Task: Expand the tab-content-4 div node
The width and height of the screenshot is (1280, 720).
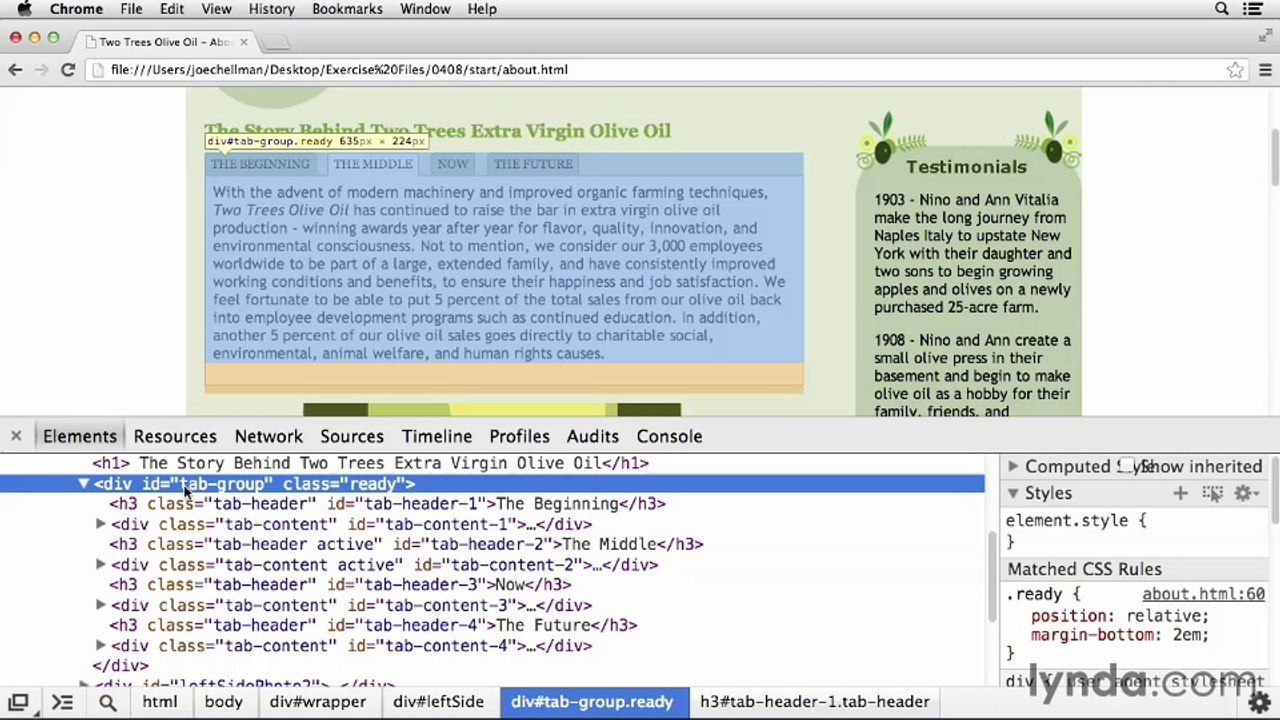Action: click(x=100, y=645)
